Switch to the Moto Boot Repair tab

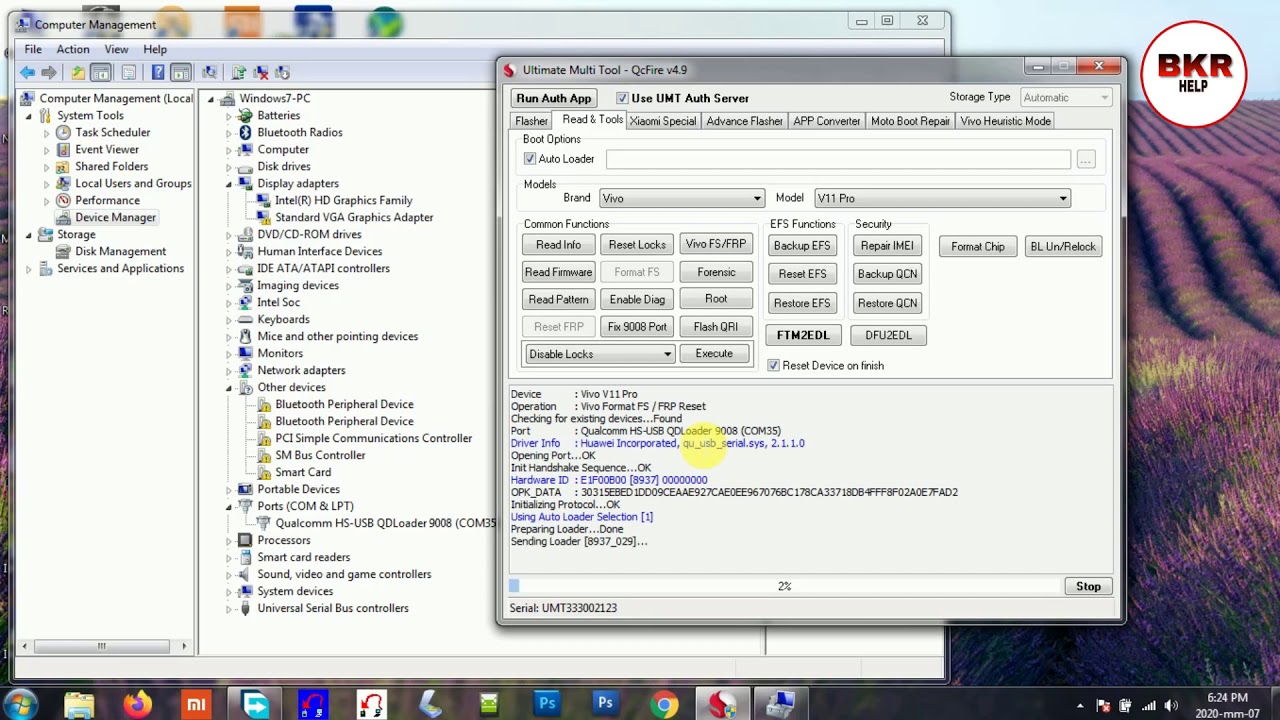(910, 121)
